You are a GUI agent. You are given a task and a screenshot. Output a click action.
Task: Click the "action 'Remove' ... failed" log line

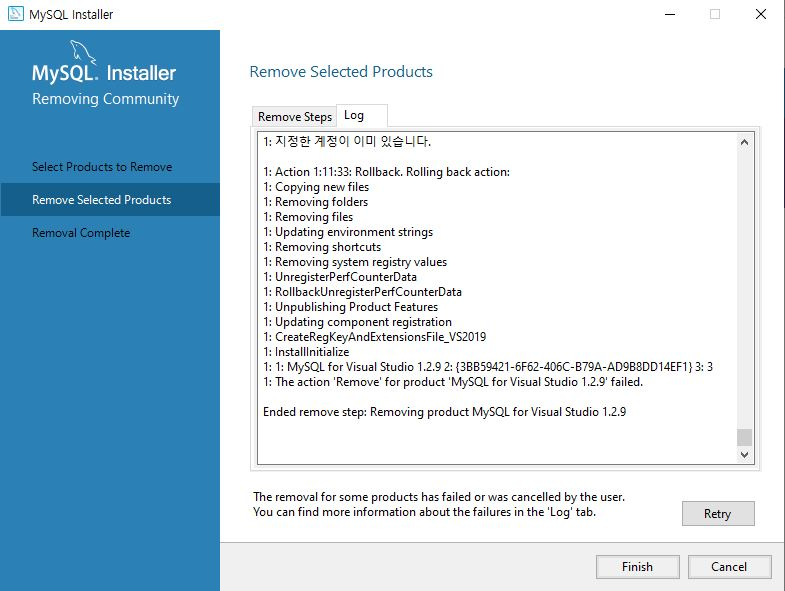click(453, 382)
